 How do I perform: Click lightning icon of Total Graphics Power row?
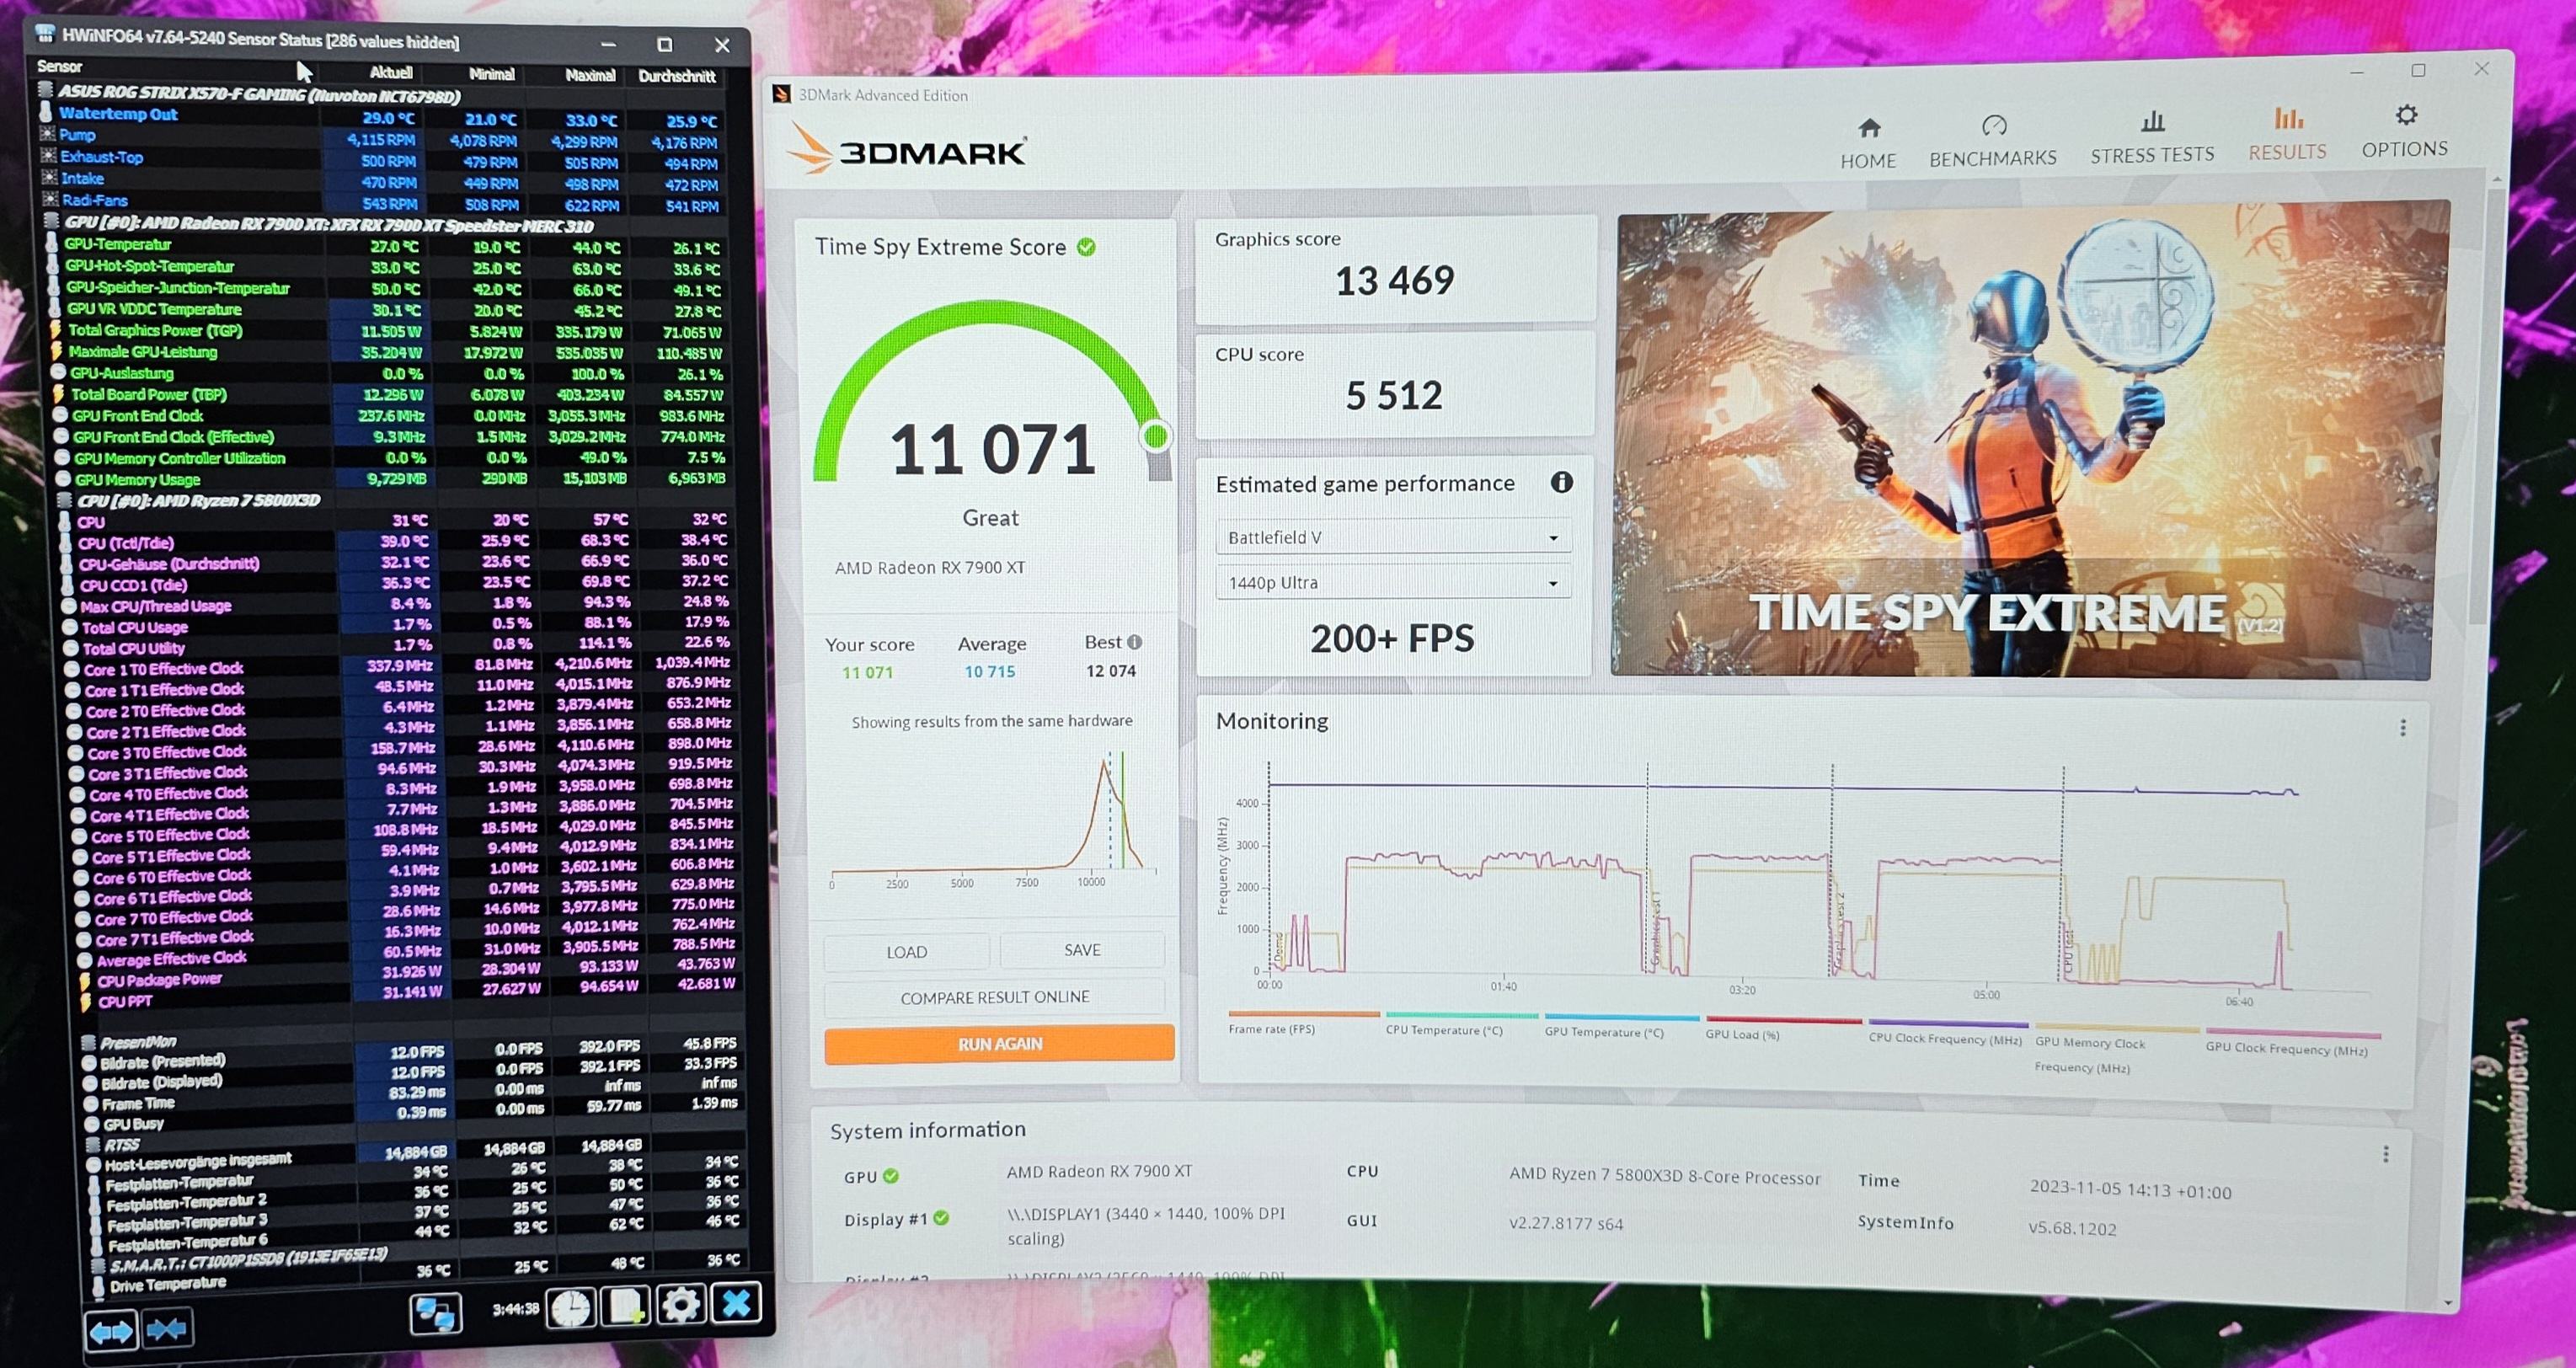coord(56,329)
